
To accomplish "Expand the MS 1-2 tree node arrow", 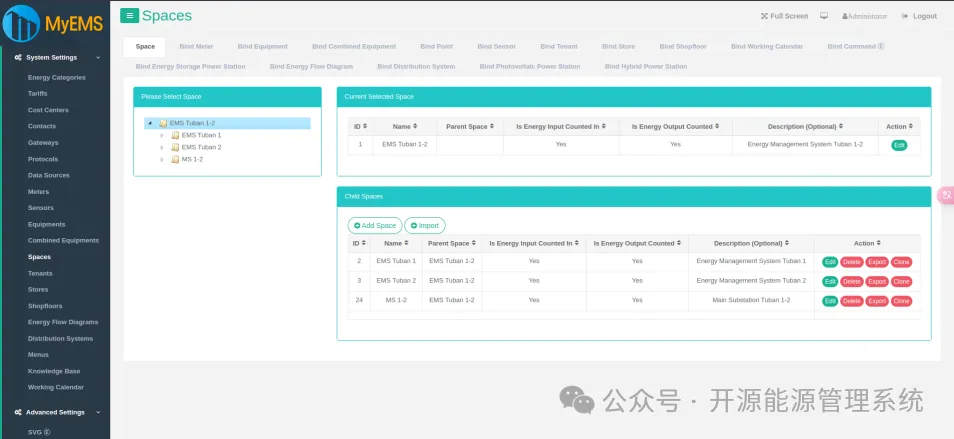I will click(x=162, y=160).
